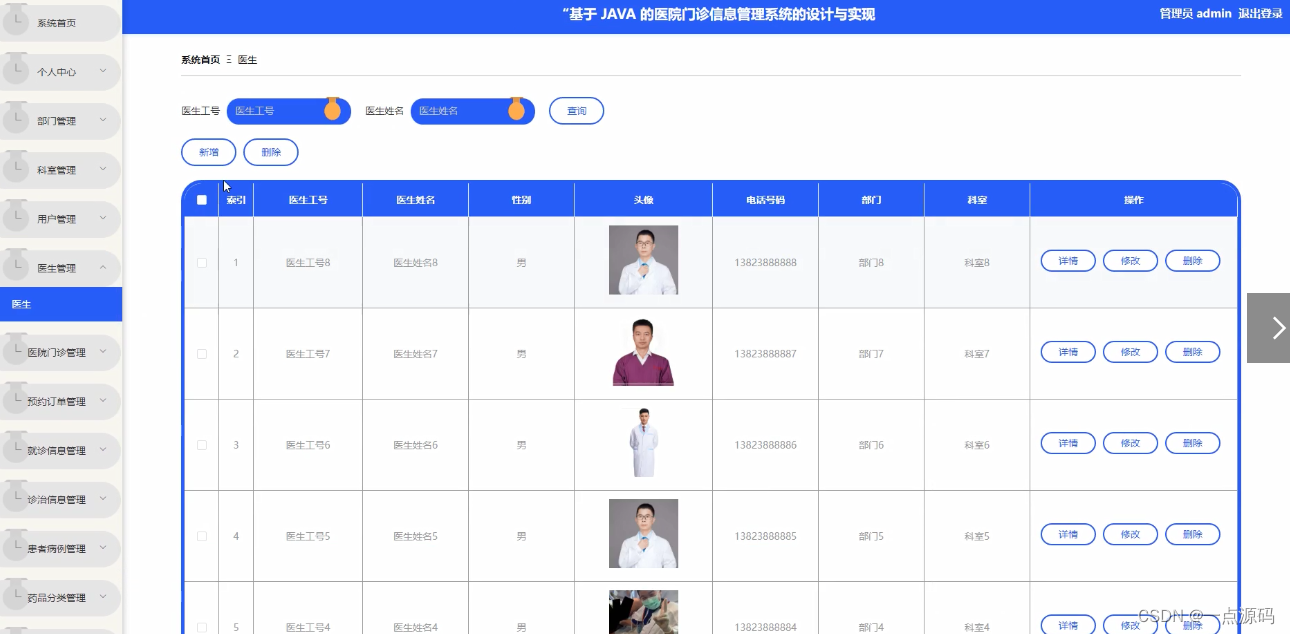Click the icon beside 诊治信息管理 in sidebar
This screenshot has height=634, width=1290.
pos(15,497)
